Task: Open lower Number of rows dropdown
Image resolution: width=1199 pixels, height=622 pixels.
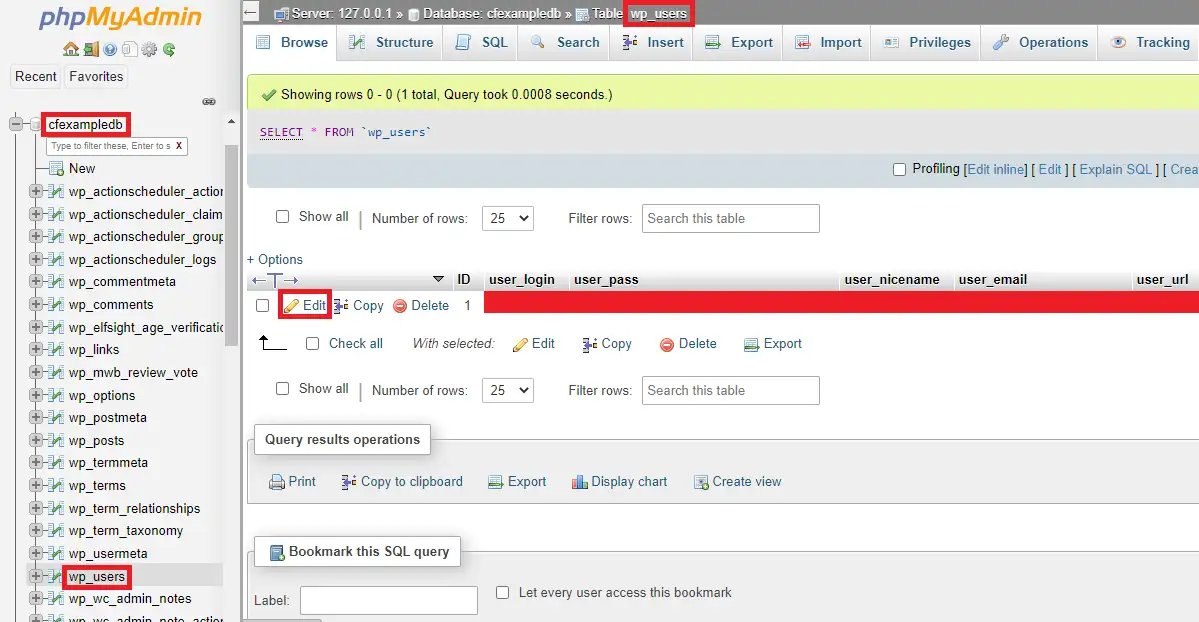Action: coord(508,390)
